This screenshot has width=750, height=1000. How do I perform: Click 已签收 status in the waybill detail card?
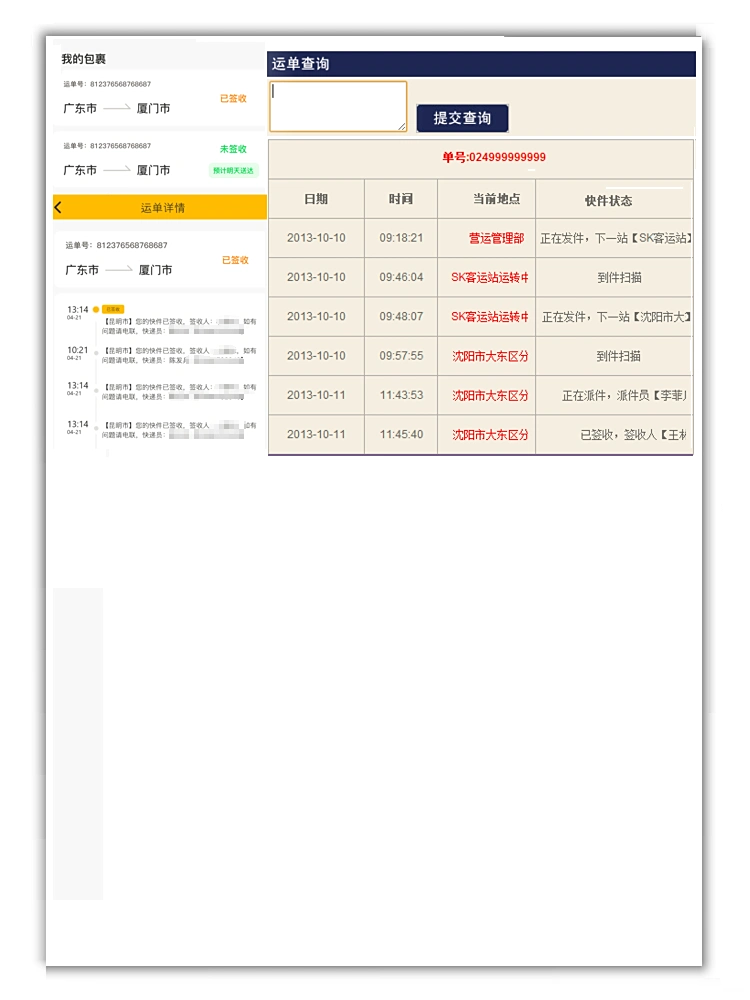(235, 260)
